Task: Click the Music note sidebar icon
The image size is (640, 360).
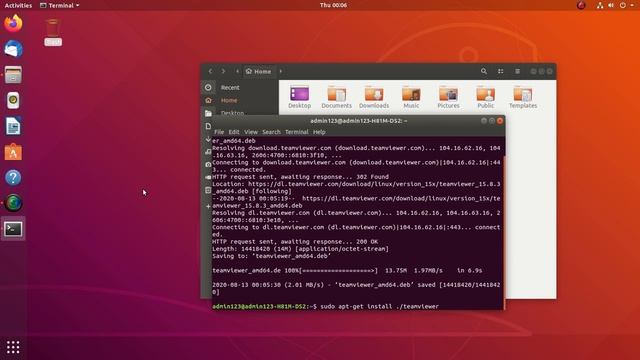Action: point(208,152)
